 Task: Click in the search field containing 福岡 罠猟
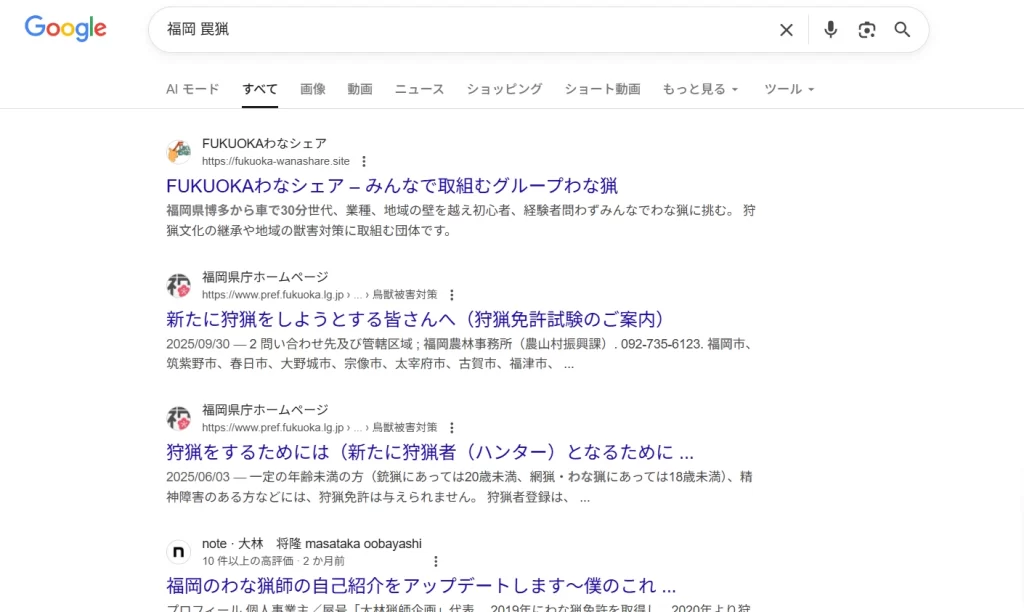tap(460, 30)
